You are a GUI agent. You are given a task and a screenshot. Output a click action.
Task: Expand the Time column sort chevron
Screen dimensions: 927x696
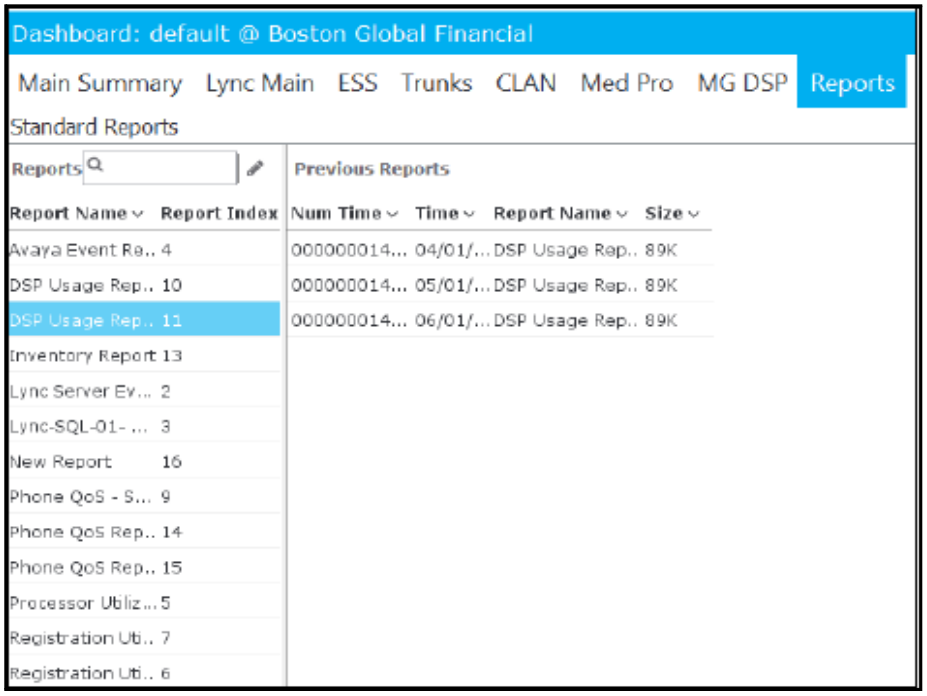point(469,214)
